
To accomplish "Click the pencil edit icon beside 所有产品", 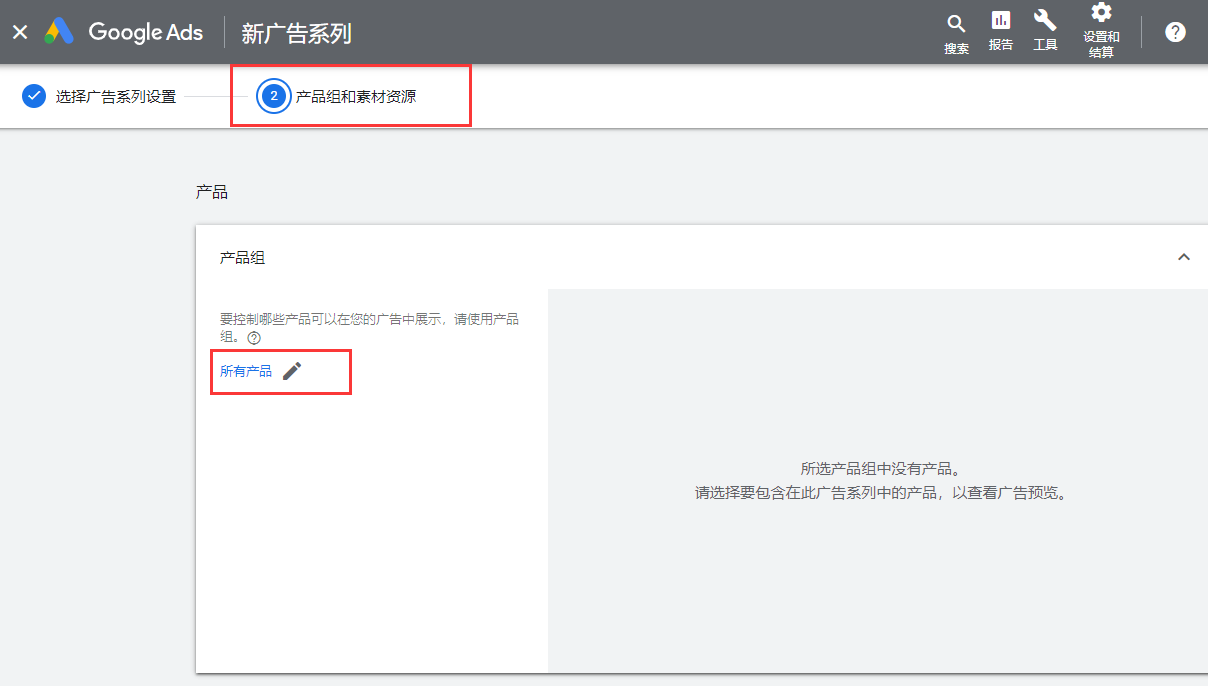I will coord(292,371).
